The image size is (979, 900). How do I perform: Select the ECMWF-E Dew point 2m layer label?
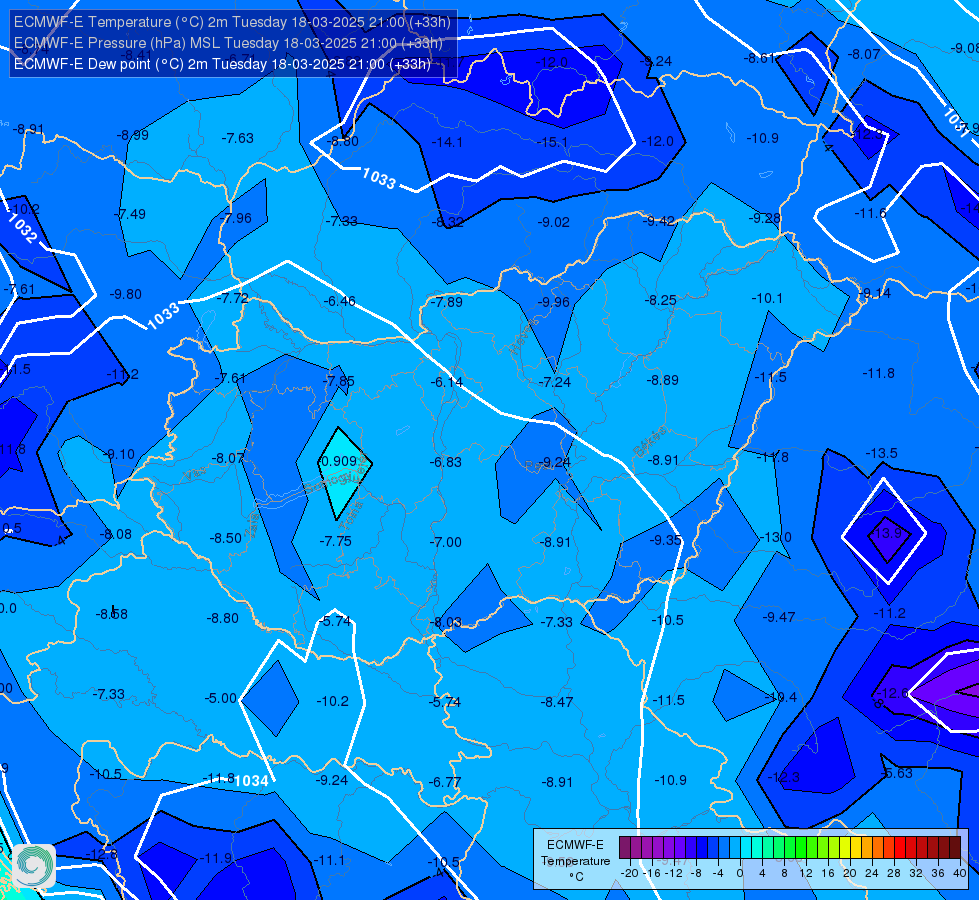(222, 64)
